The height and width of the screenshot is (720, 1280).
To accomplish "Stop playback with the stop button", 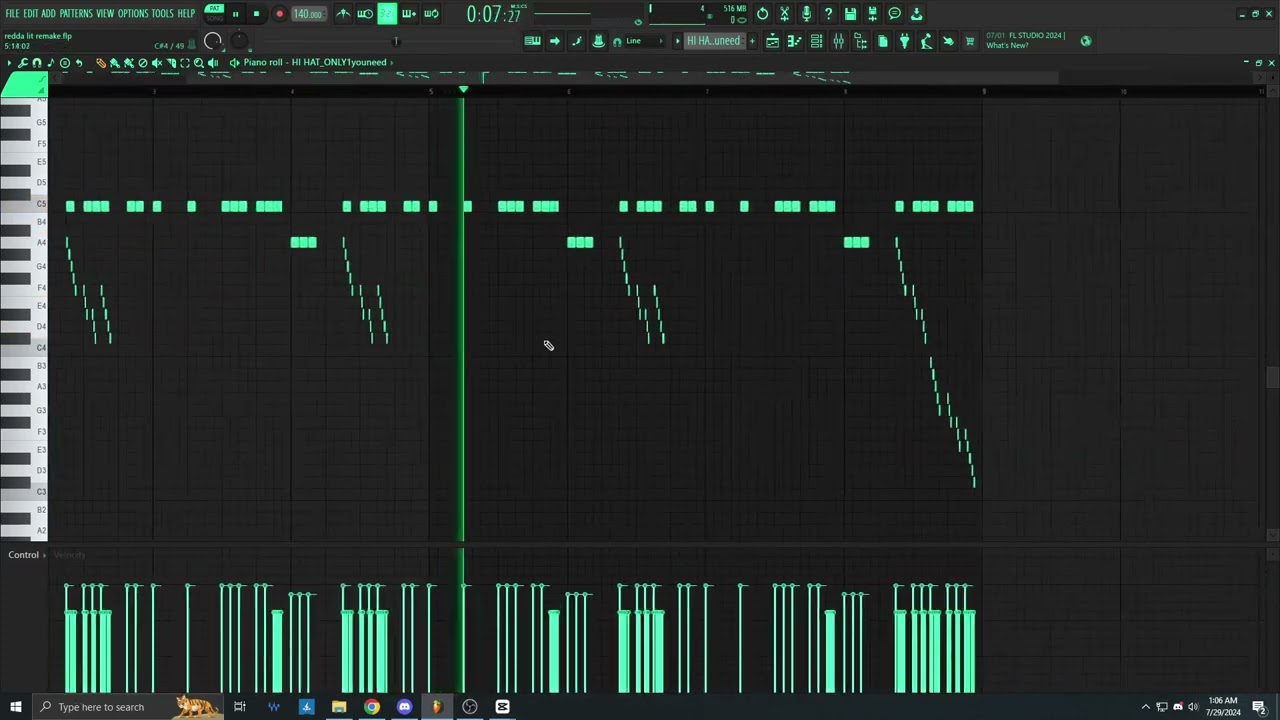I will 256,14.
